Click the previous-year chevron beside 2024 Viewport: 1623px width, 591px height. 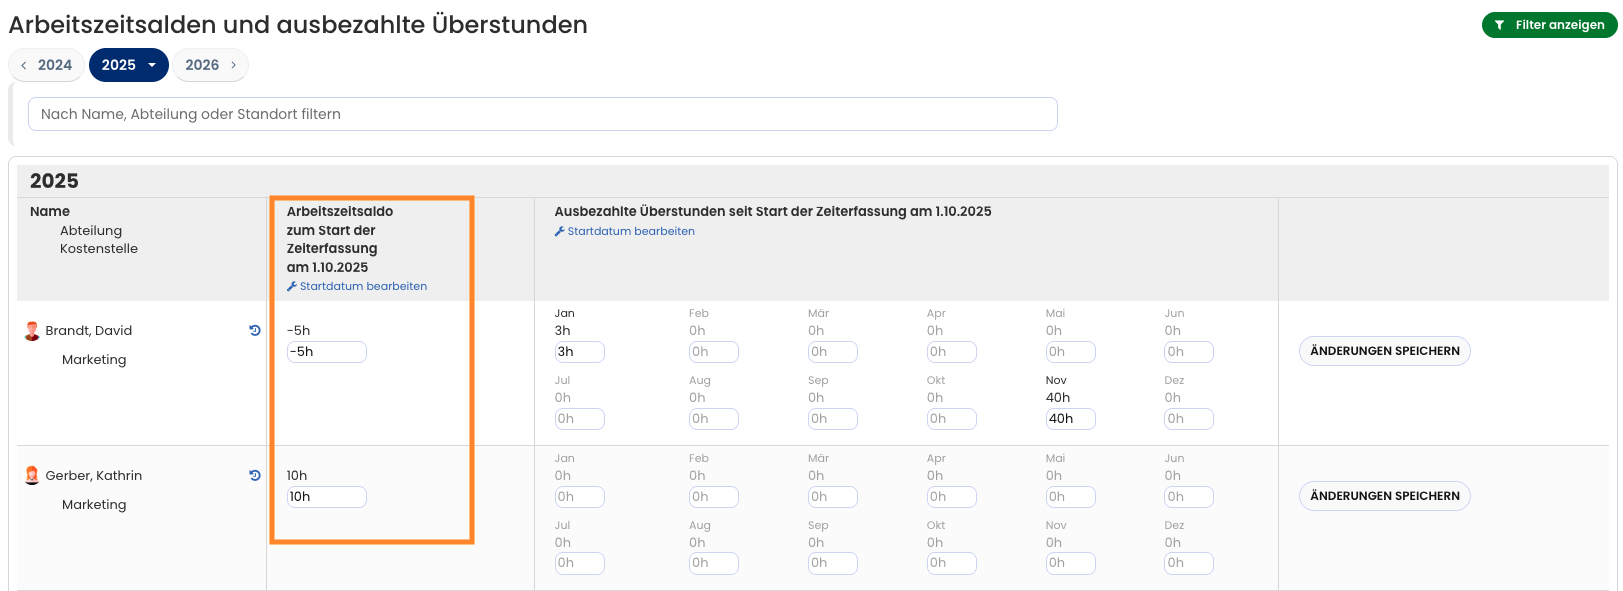coord(24,65)
